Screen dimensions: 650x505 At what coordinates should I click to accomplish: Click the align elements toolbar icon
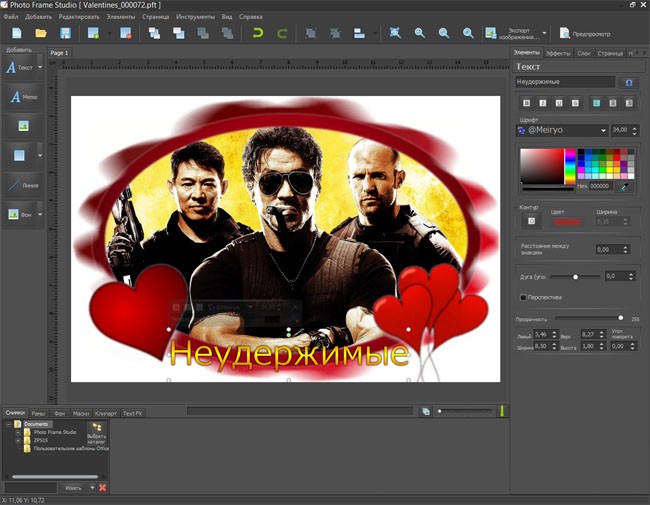tap(359, 33)
